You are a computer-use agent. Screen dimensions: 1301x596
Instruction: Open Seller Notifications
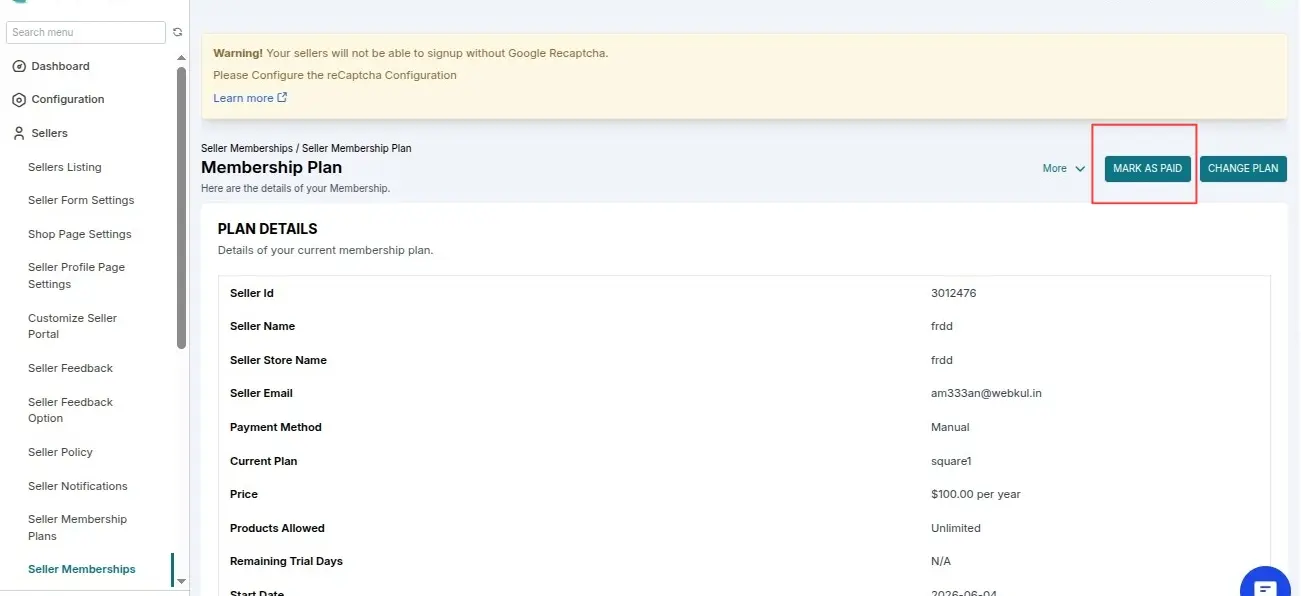[x=78, y=486]
